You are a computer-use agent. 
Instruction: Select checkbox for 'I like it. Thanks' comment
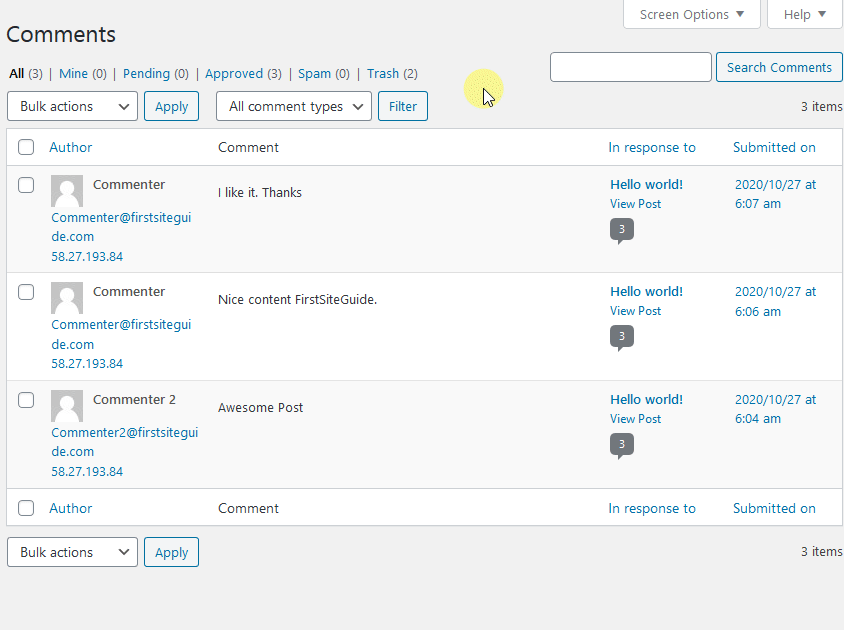[26, 185]
